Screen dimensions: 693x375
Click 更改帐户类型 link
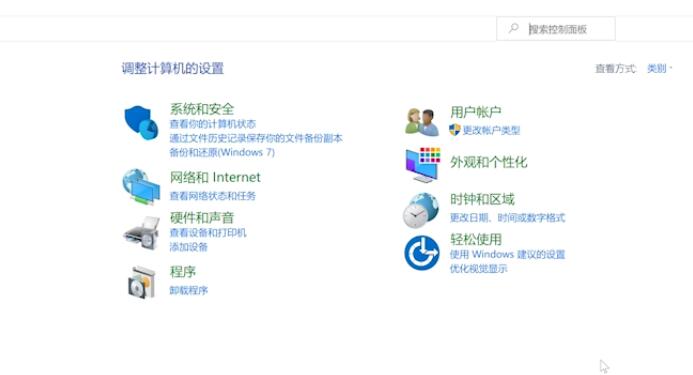[x=491, y=130]
